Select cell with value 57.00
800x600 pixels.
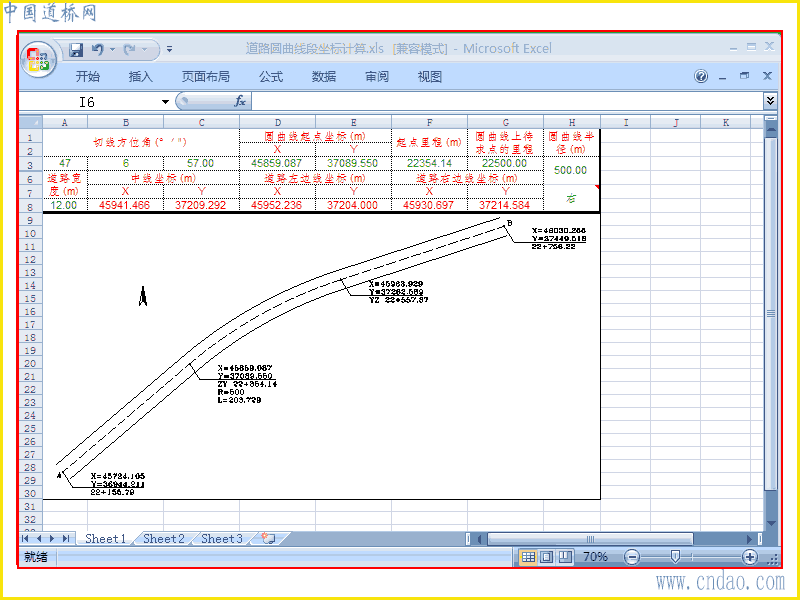click(x=202, y=163)
